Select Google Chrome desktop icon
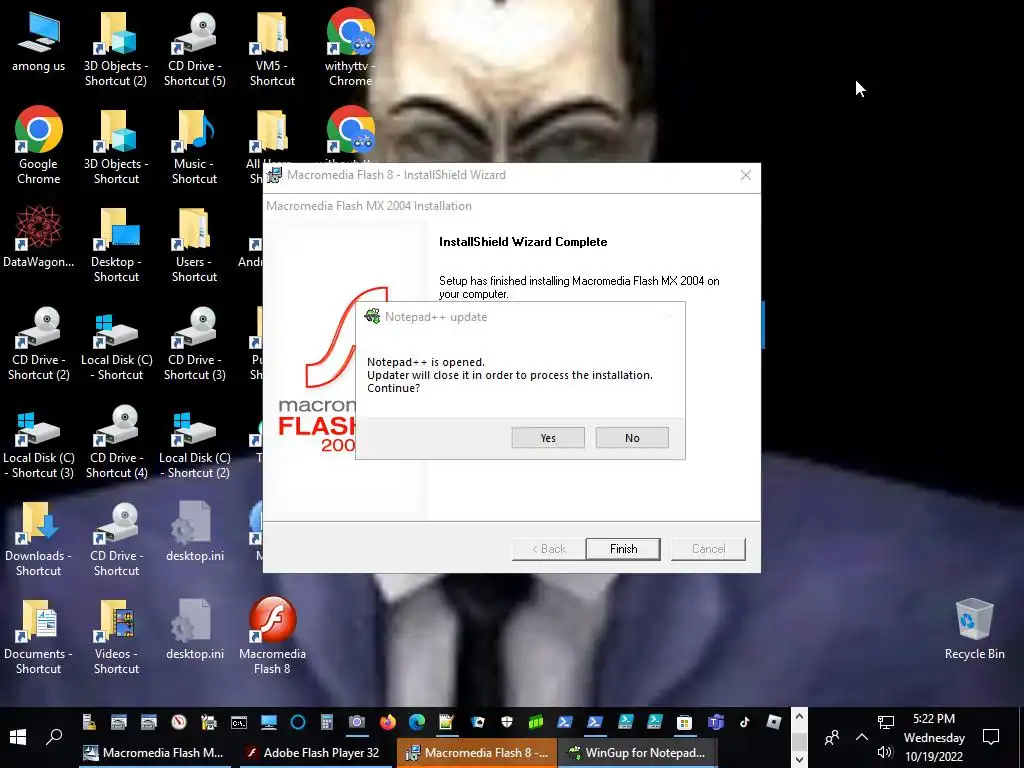1024x768 pixels. (39, 146)
